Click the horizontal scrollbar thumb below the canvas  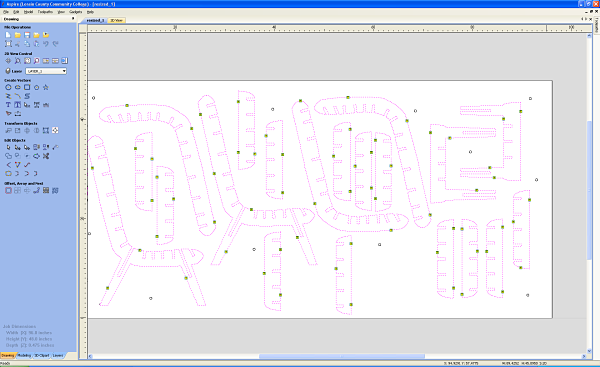coord(342,356)
